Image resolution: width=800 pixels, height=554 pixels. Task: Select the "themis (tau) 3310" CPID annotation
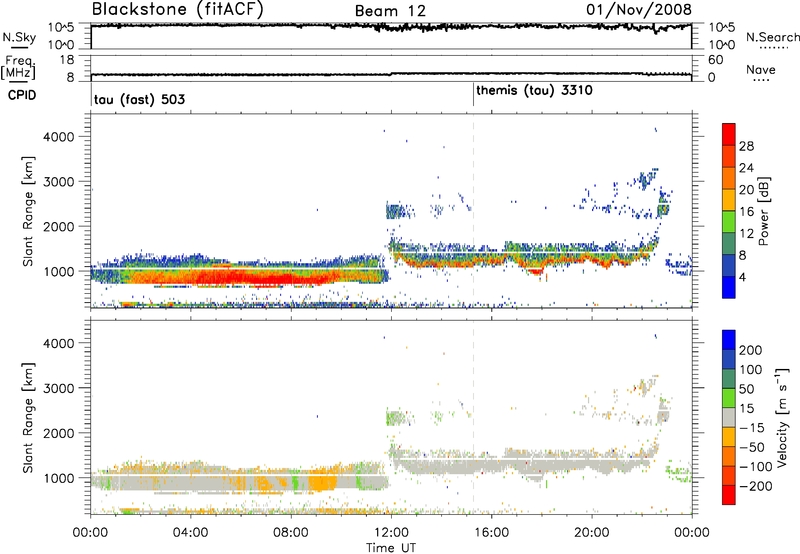coord(534,91)
